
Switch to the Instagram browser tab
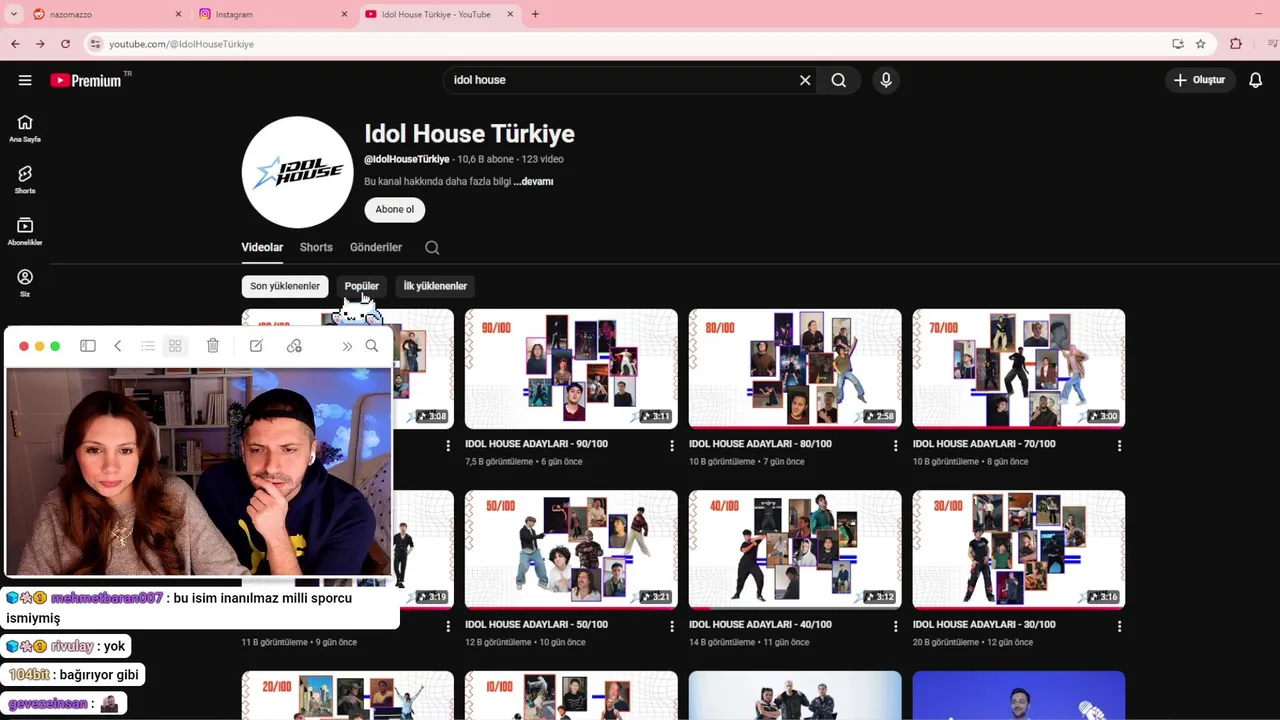point(270,14)
